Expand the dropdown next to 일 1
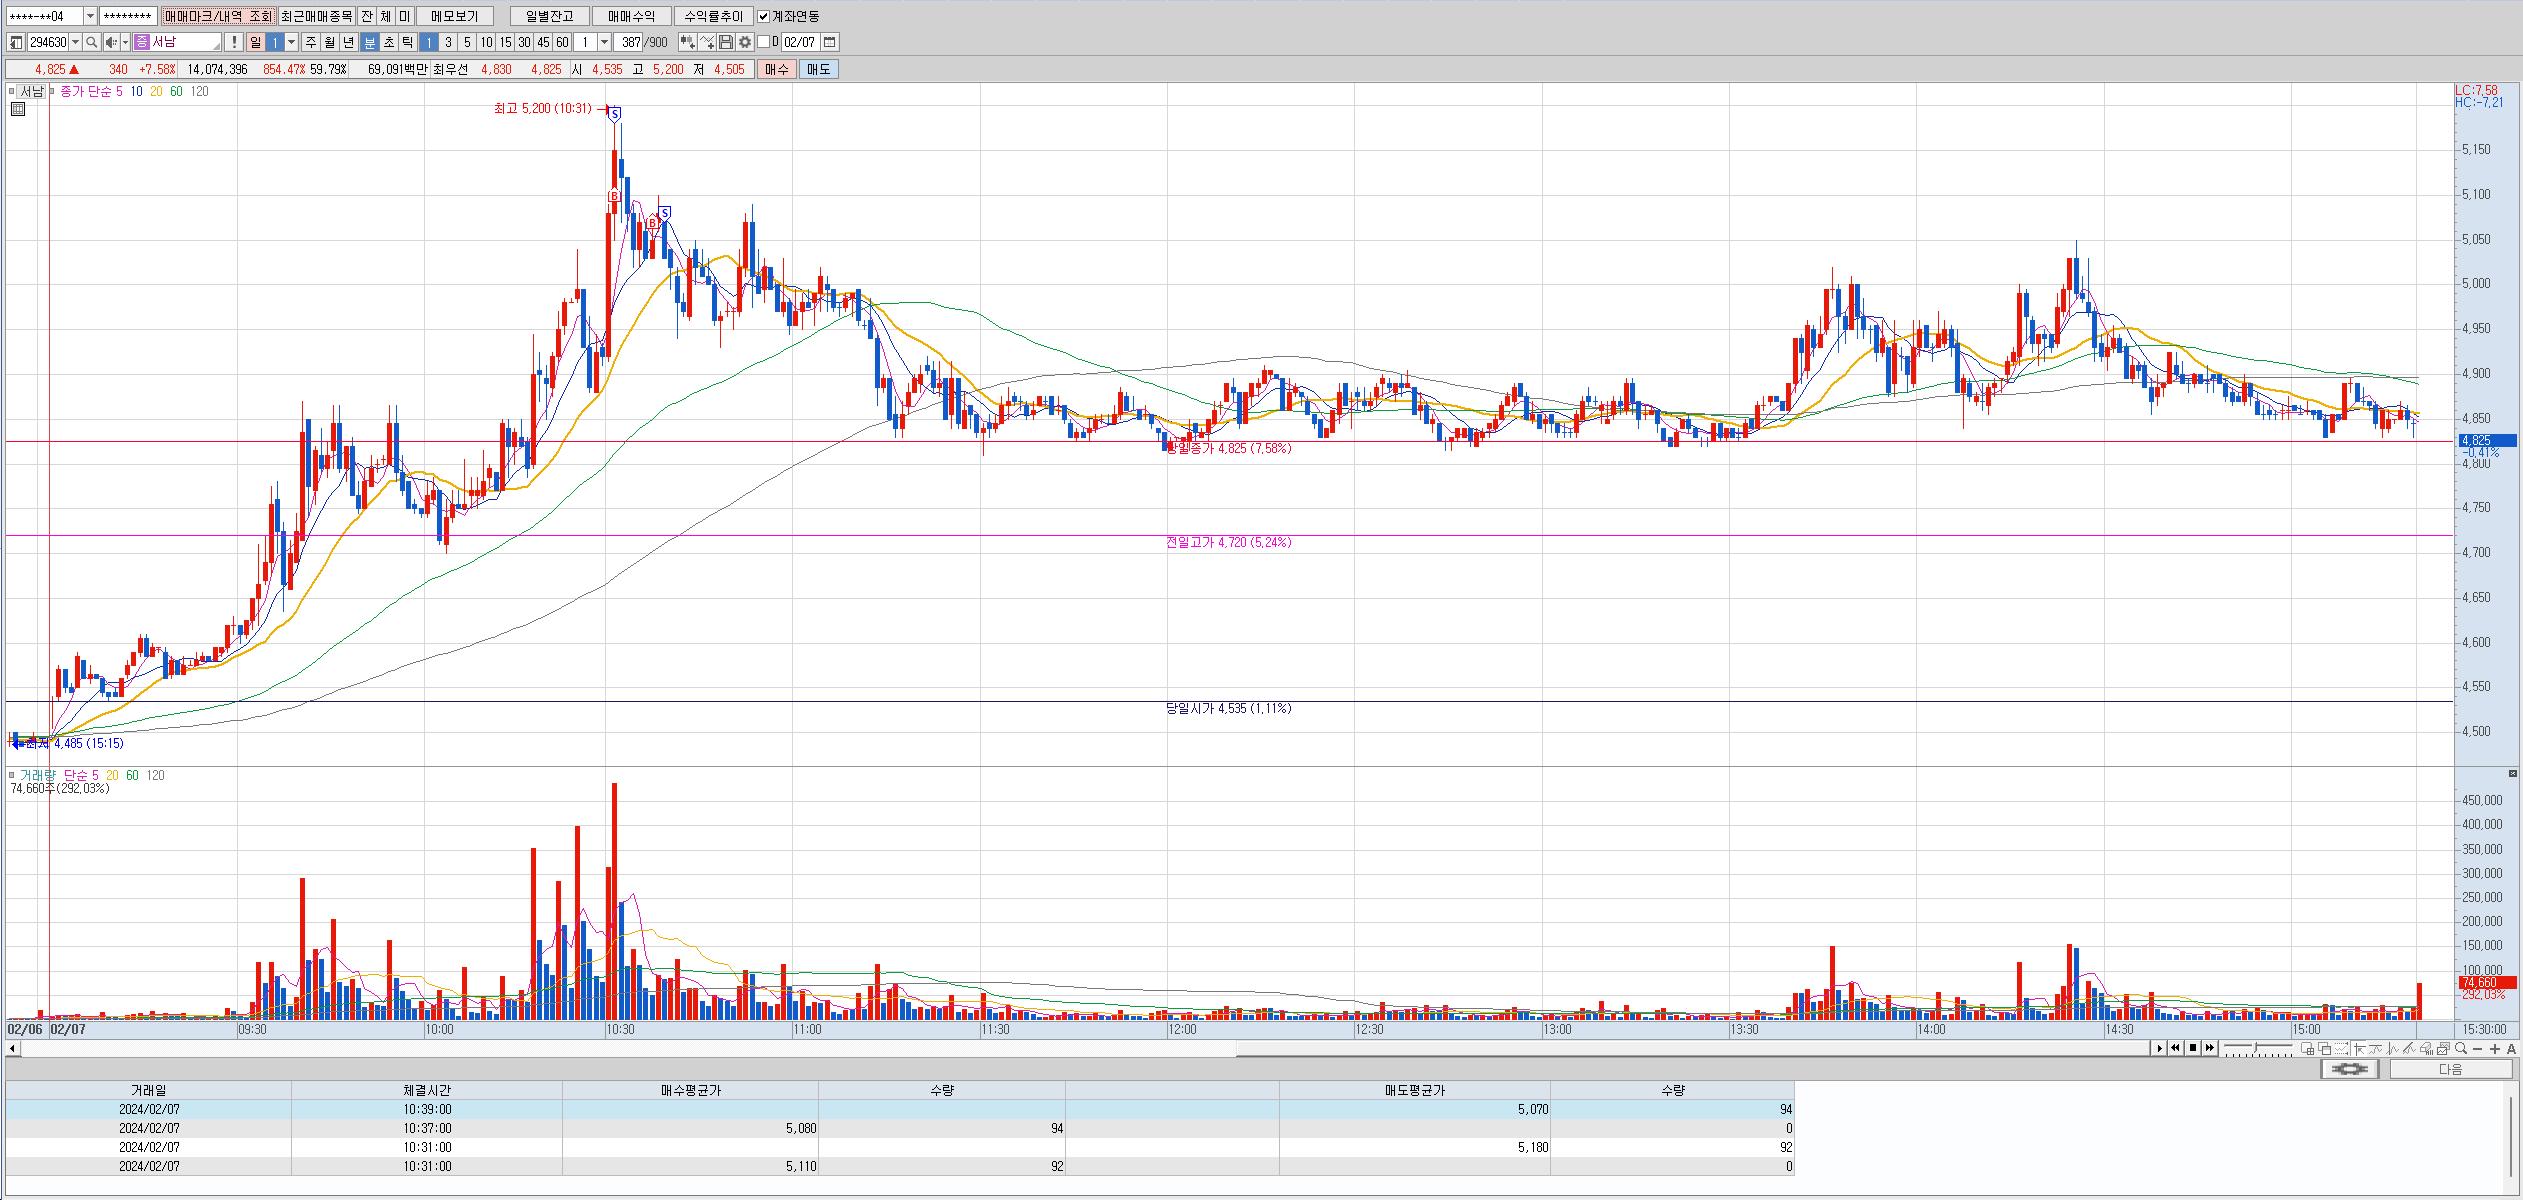The height and width of the screenshot is (1200, 2523). [x=292, y=42]
